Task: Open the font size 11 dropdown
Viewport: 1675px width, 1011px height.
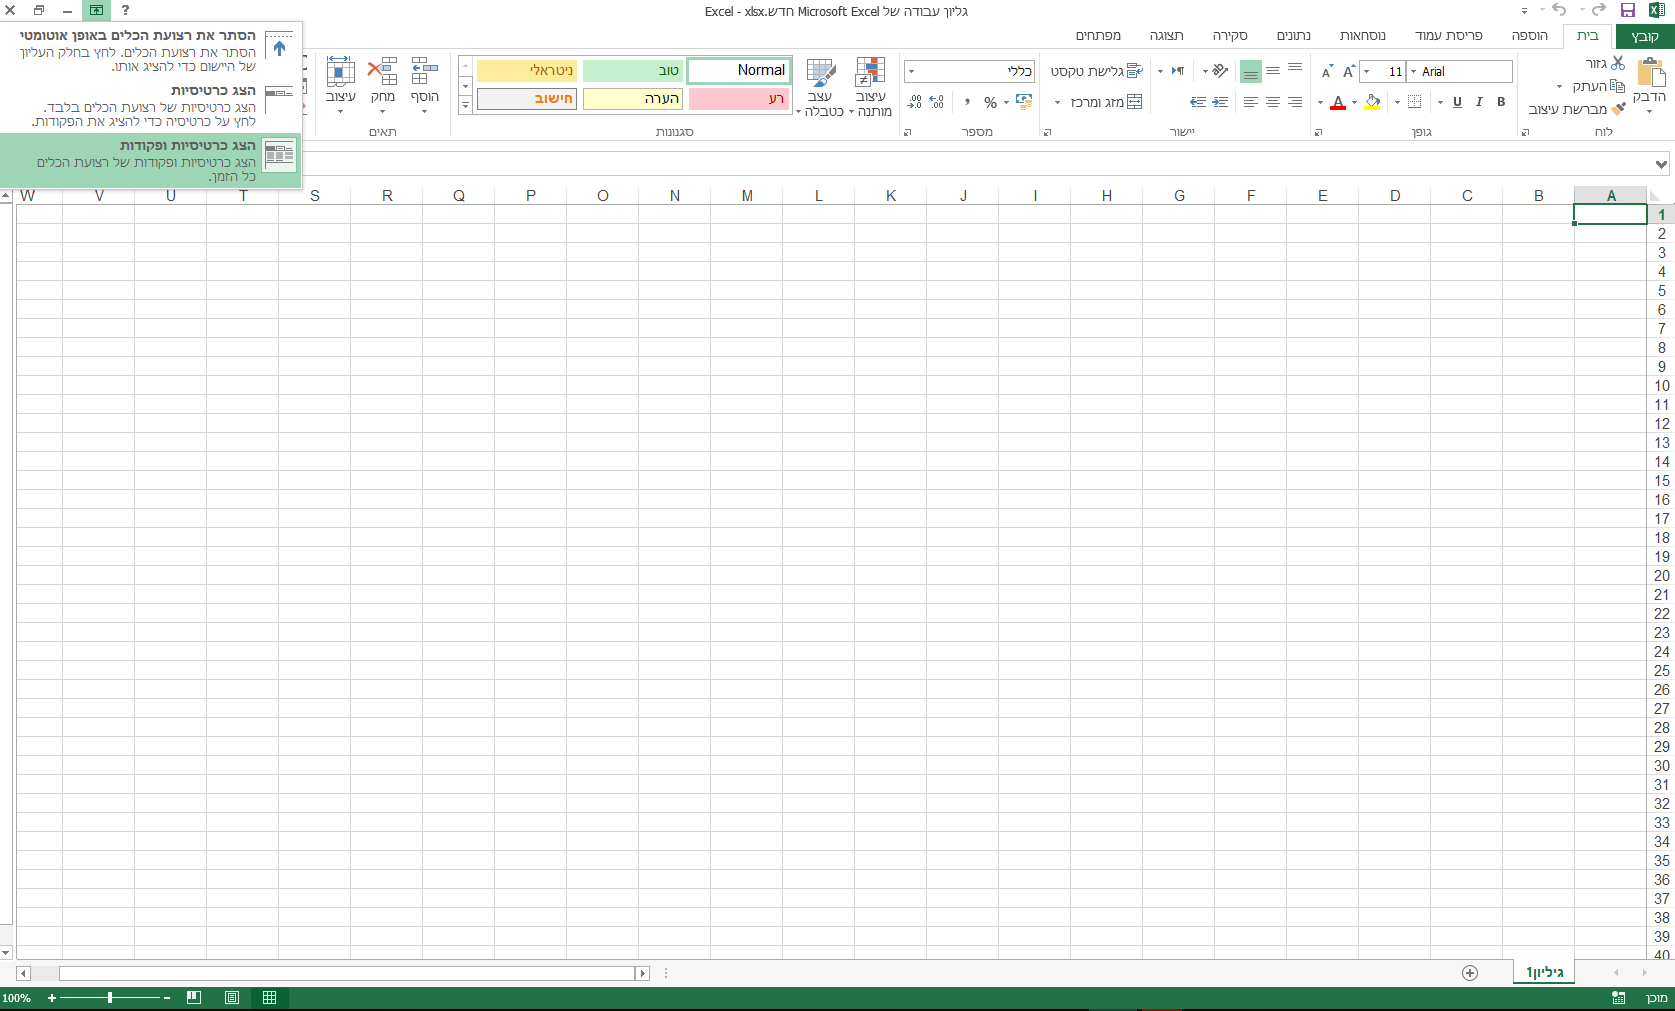Action: (x=1367, y=71)
